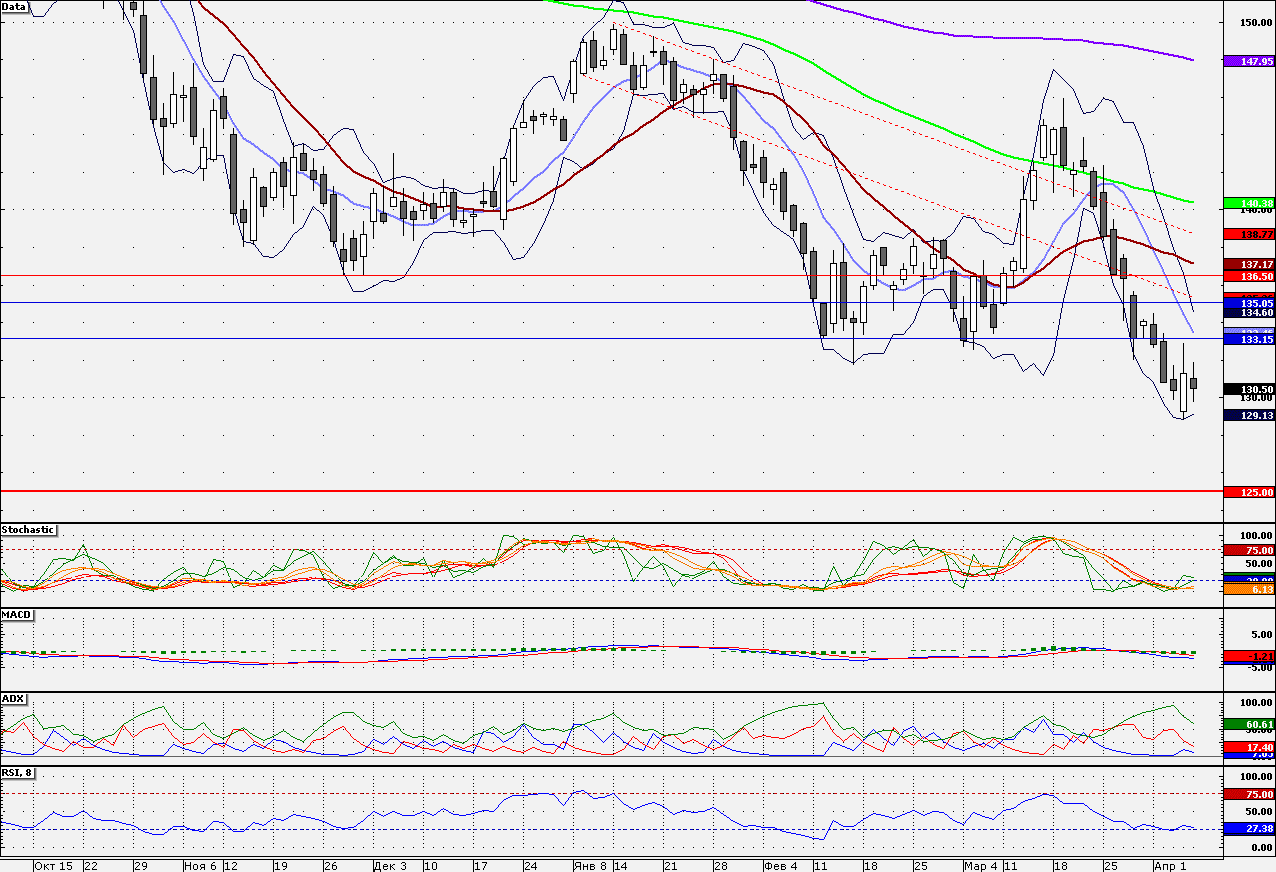The width and height of the screenshot is (1276, 872).
Task: Select the blue horizontal line at 133.15
Action: 611,339
